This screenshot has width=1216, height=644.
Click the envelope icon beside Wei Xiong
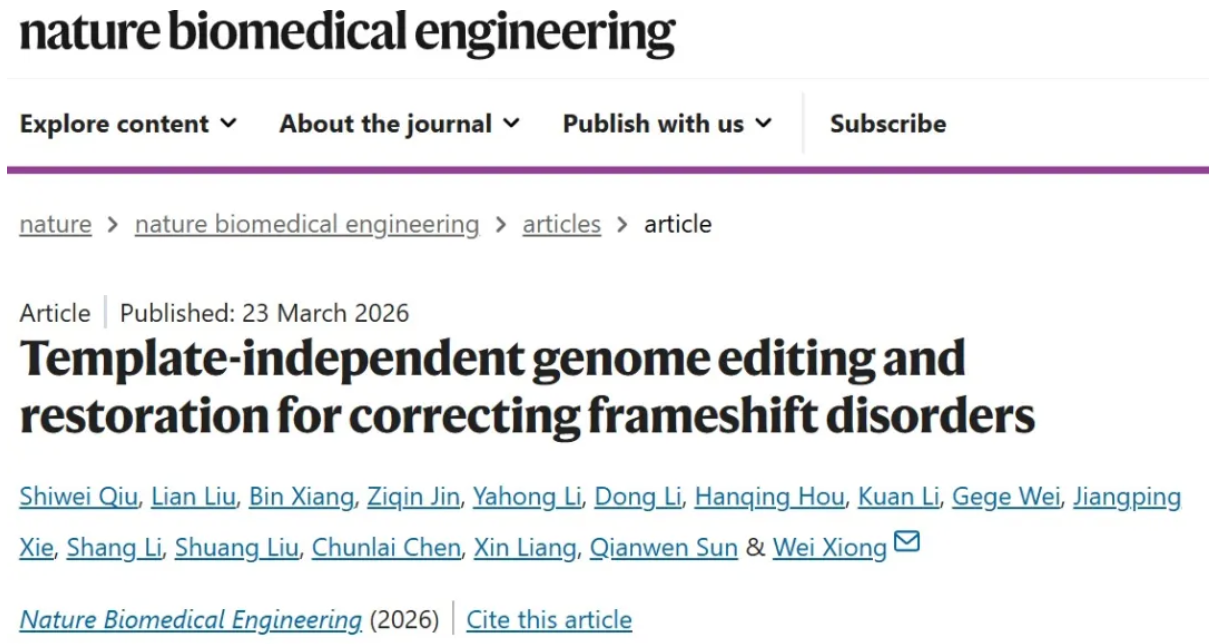[906, 543]
